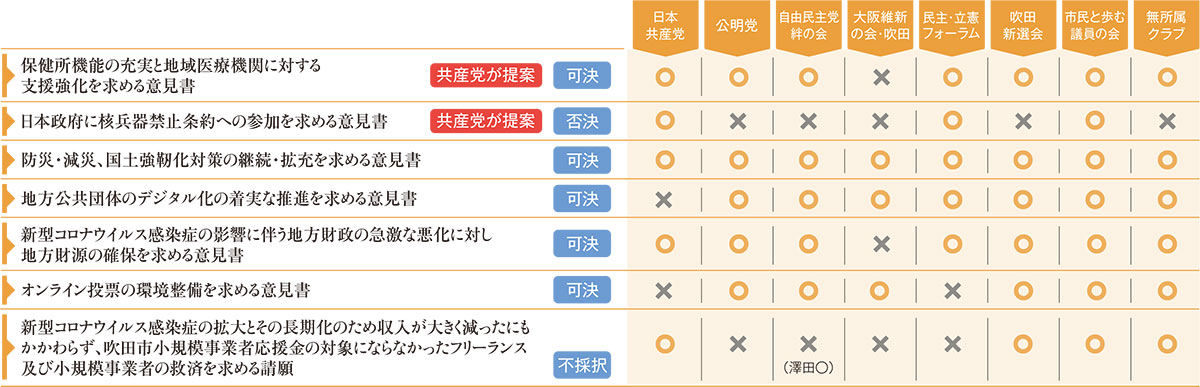Click the 自由民主党 絆の会 header
The image size is (1200, 387).
point(808,25)
